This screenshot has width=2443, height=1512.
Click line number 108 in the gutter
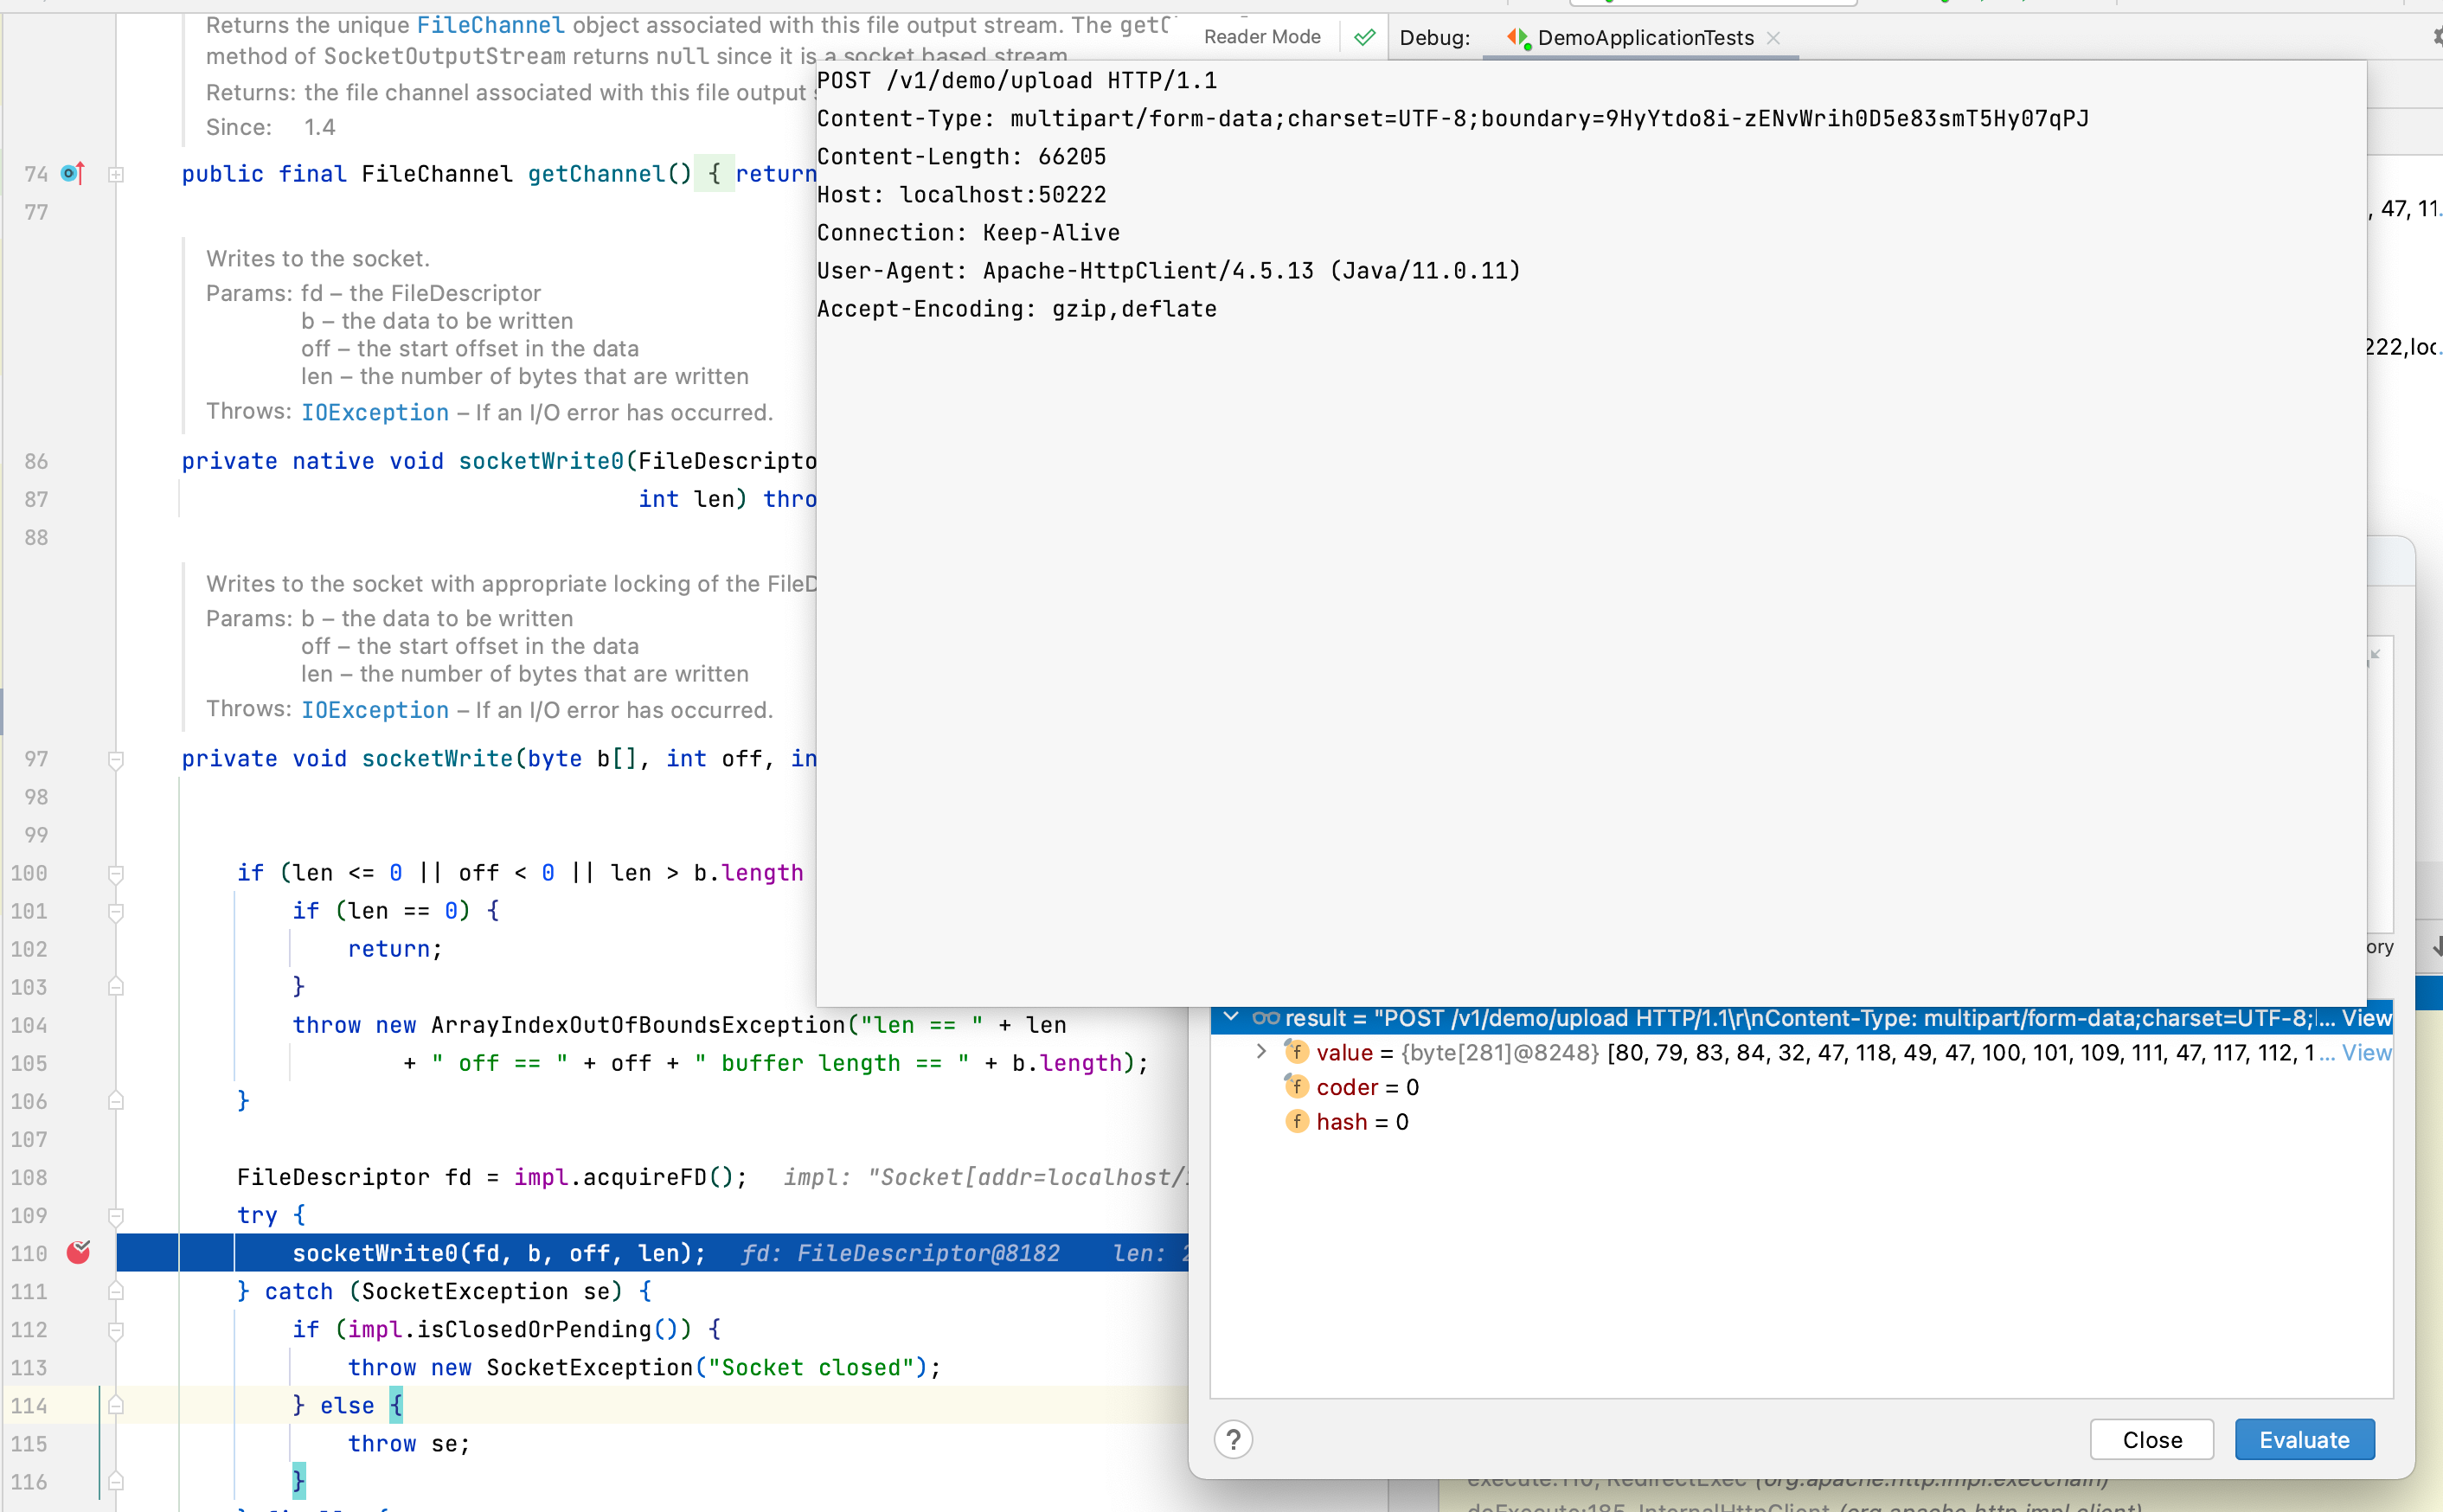coord(29,1177)
